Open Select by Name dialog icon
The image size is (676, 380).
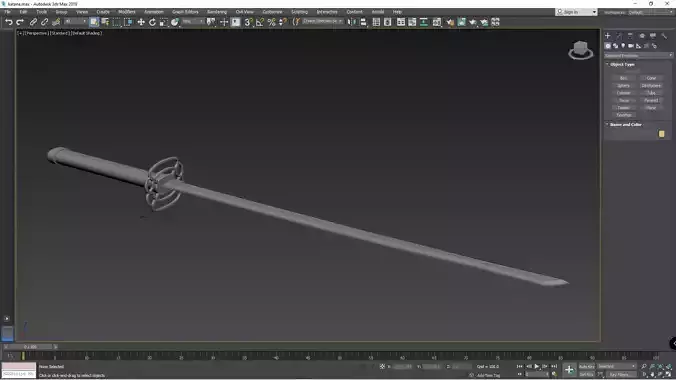(x=105, y=22)
